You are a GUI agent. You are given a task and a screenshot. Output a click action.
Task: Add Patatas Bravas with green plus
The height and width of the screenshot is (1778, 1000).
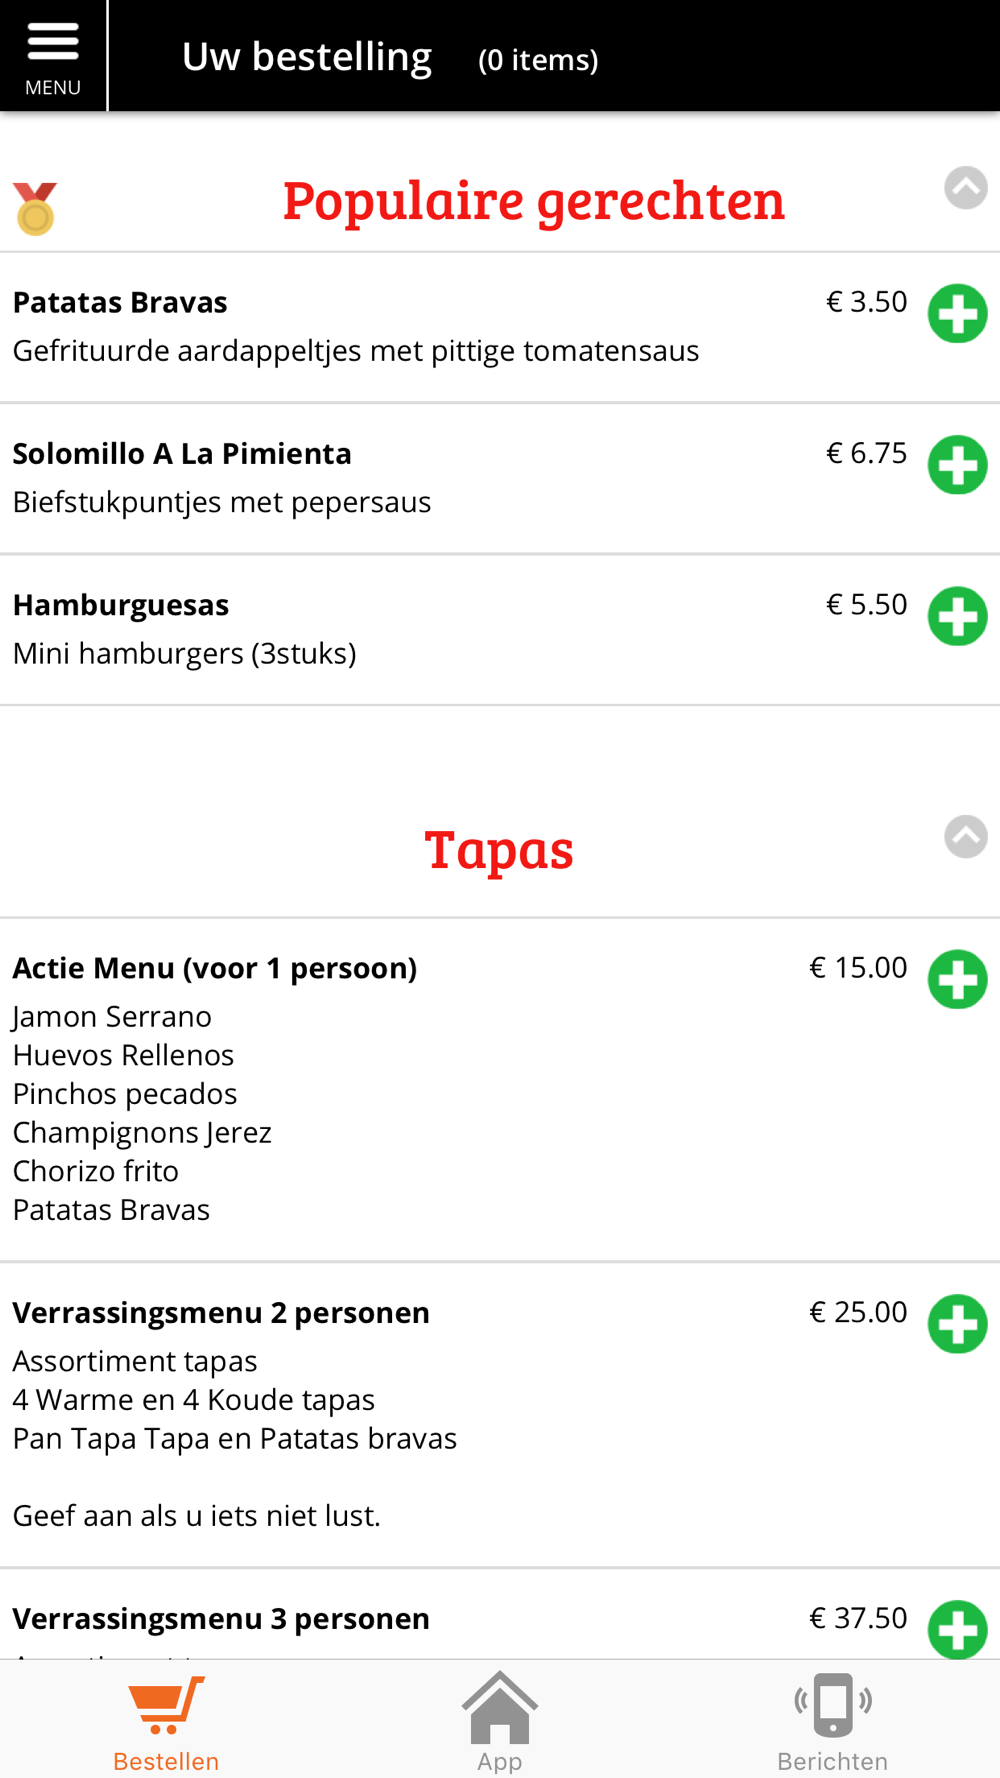[957, 314]
